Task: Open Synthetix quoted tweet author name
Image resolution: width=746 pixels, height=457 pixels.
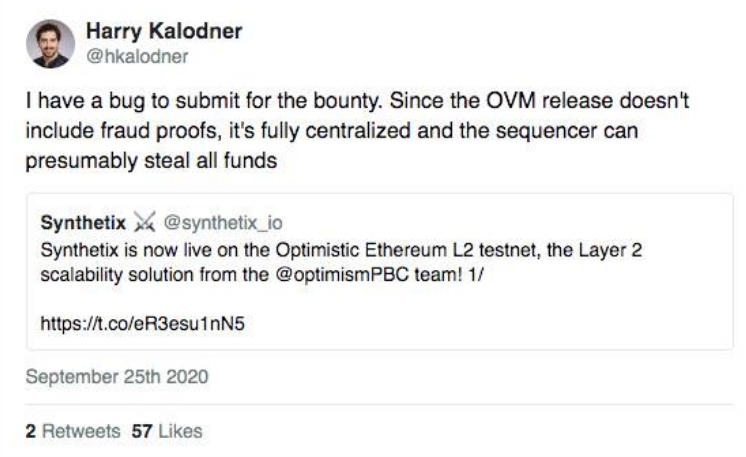Action: pyautogui.click(x=83, y=223)
